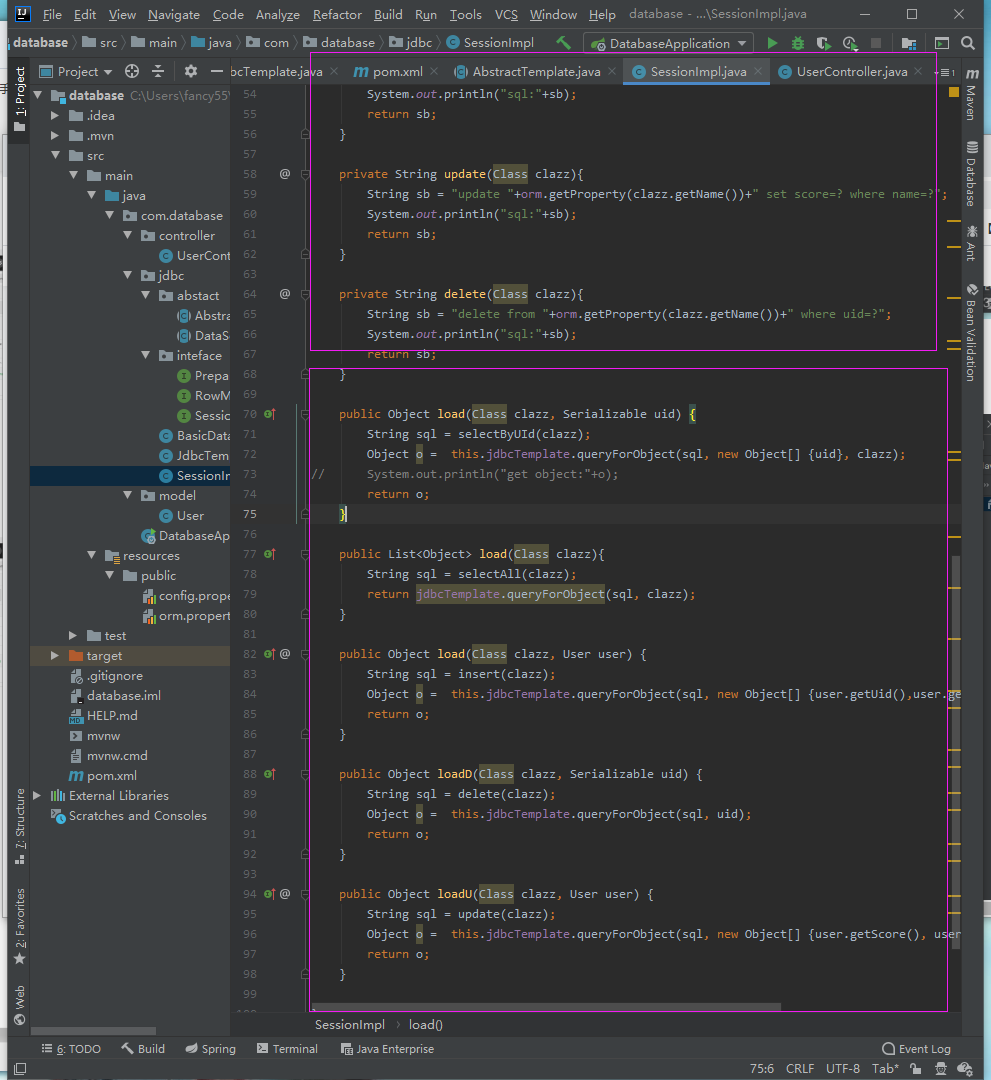Open the Navigate menu
The height and width of the screenshot is (1080, 991).
point(174,14)
